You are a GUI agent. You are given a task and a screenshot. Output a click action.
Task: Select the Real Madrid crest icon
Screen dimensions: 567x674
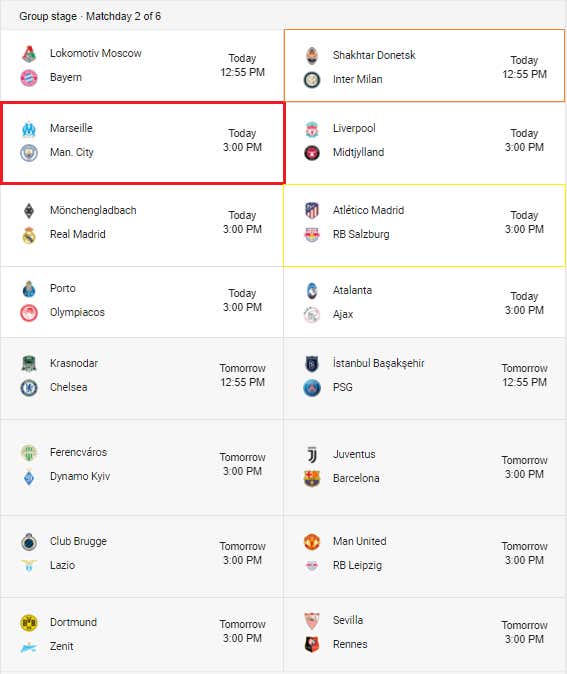point(29,235)
